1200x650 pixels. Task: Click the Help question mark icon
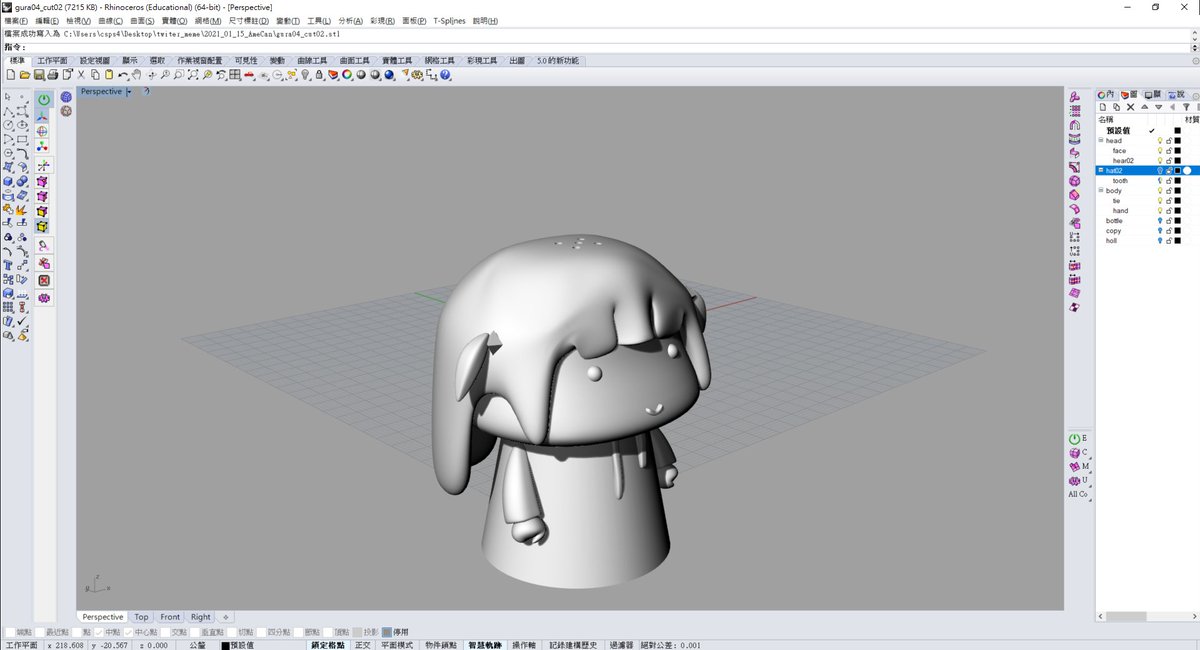pos(445,75)
